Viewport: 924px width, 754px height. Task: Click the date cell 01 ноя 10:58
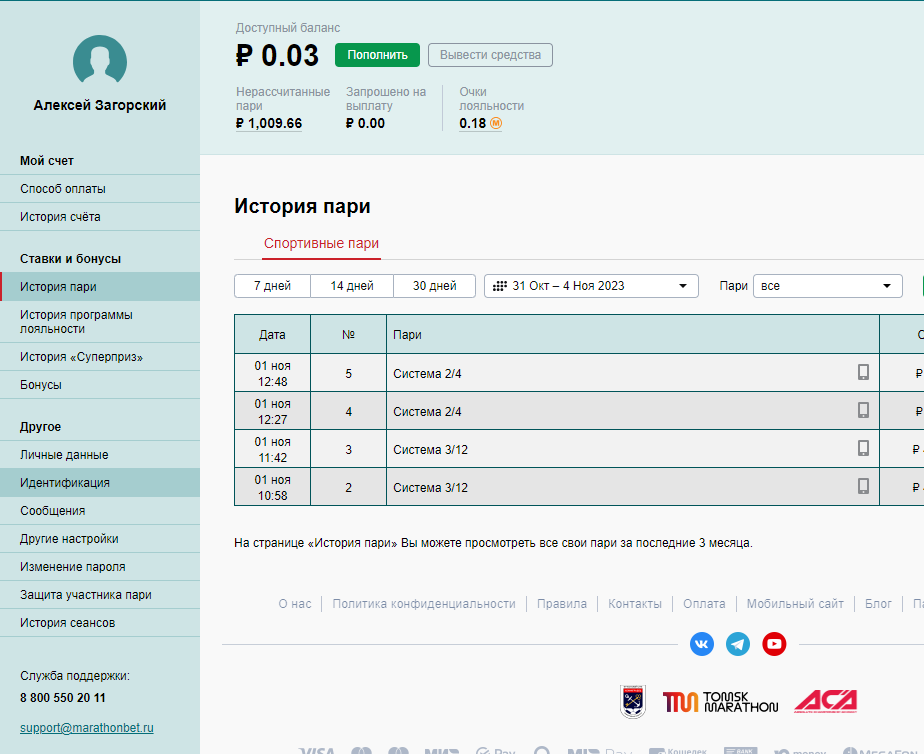(x=272, y=488)
